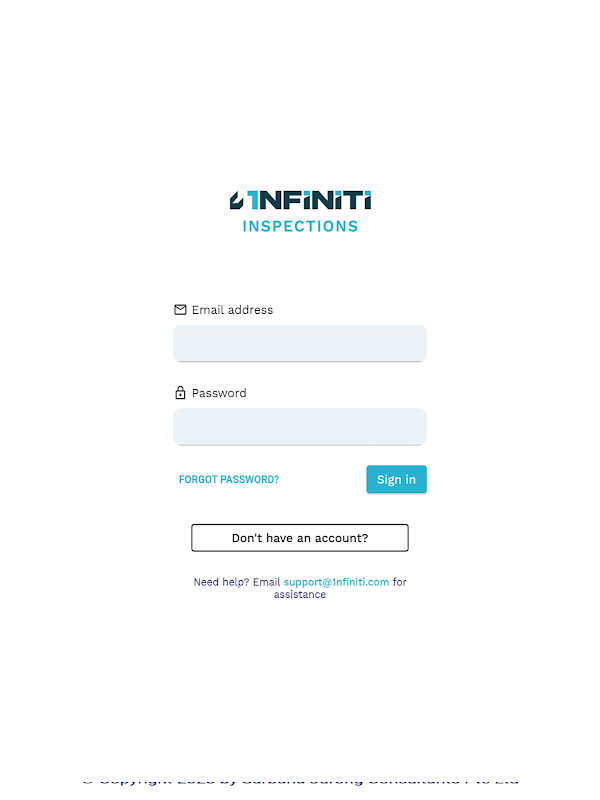Click the stylized '1' in the logo

254,200
